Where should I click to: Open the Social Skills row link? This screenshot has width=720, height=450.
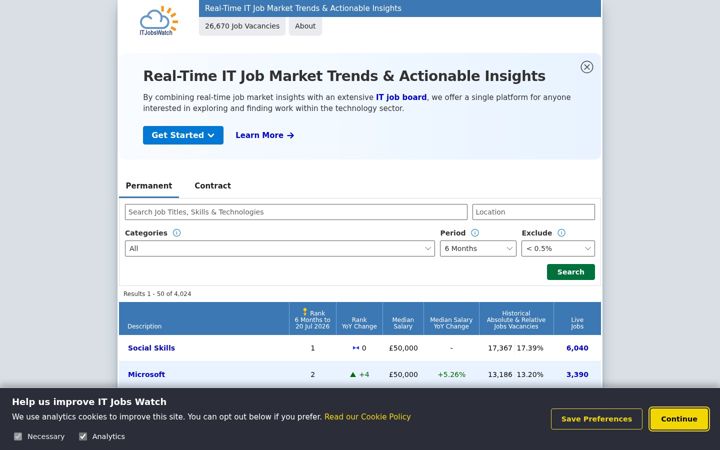(x=151, y=348)
